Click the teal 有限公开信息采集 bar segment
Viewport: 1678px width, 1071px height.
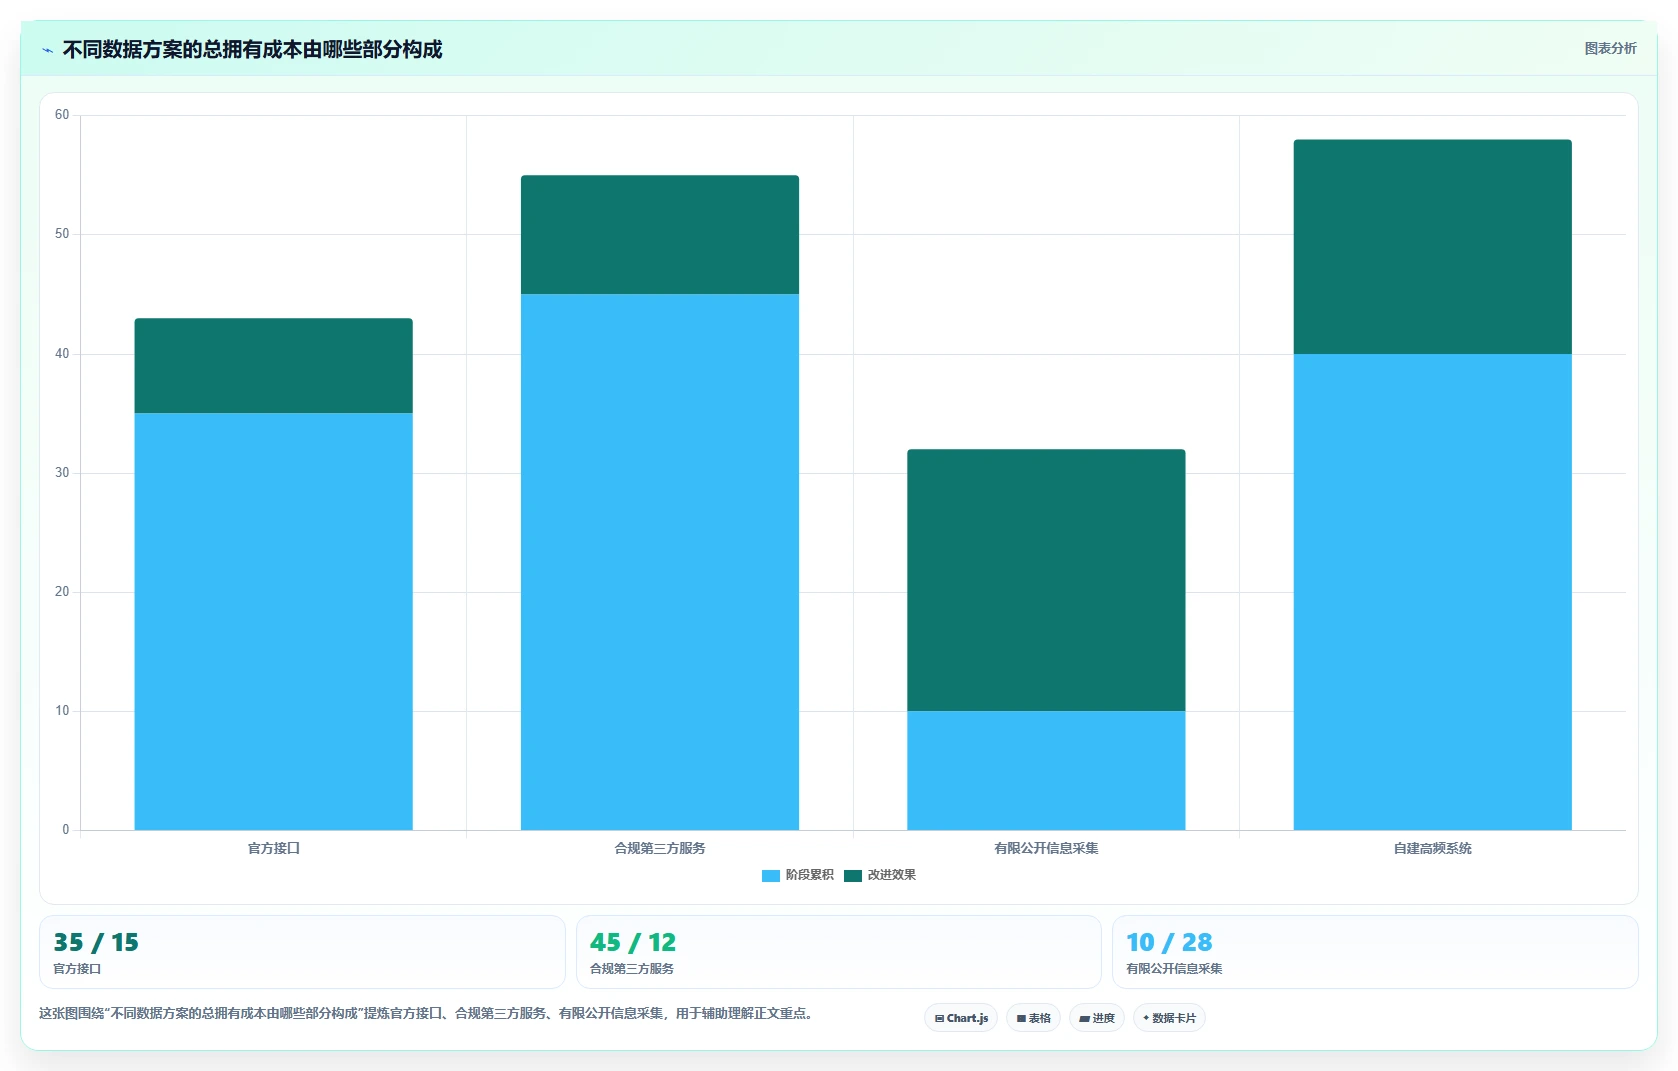(1046, 580)
